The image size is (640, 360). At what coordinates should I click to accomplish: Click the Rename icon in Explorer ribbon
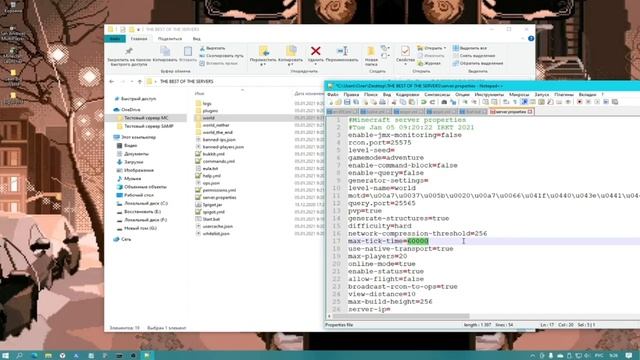coord(342,51)
